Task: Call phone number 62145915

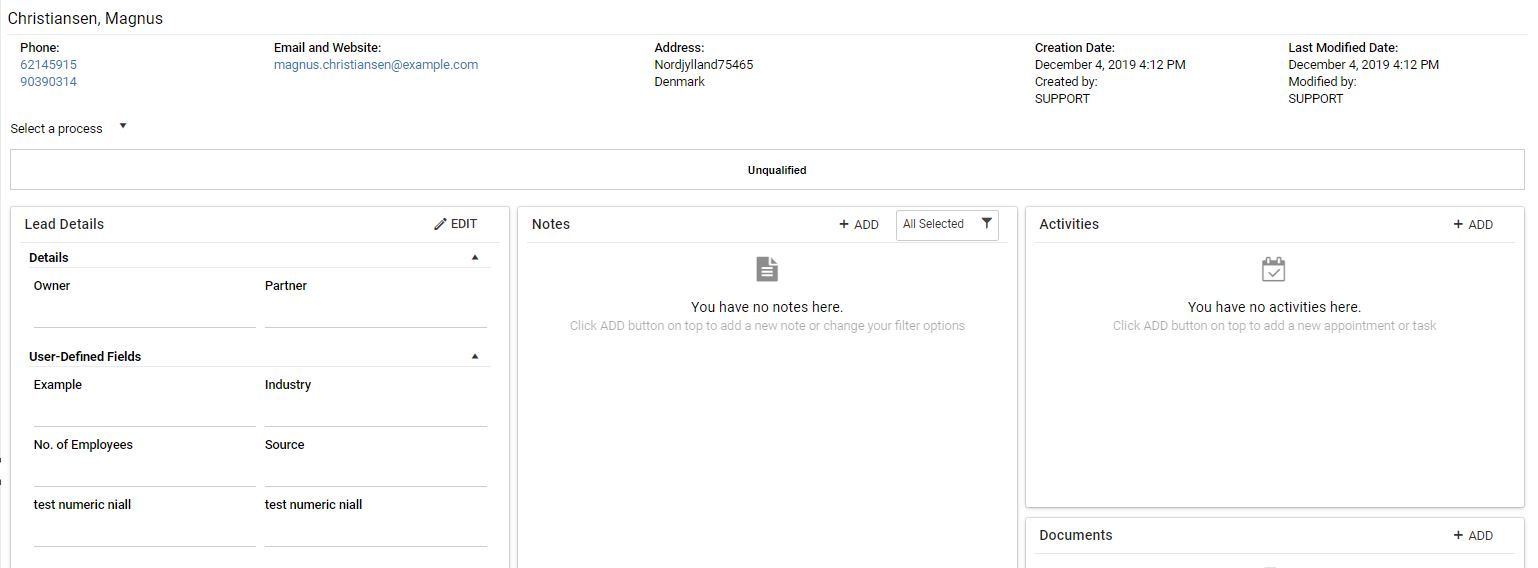Action: (x=48, y=65)
